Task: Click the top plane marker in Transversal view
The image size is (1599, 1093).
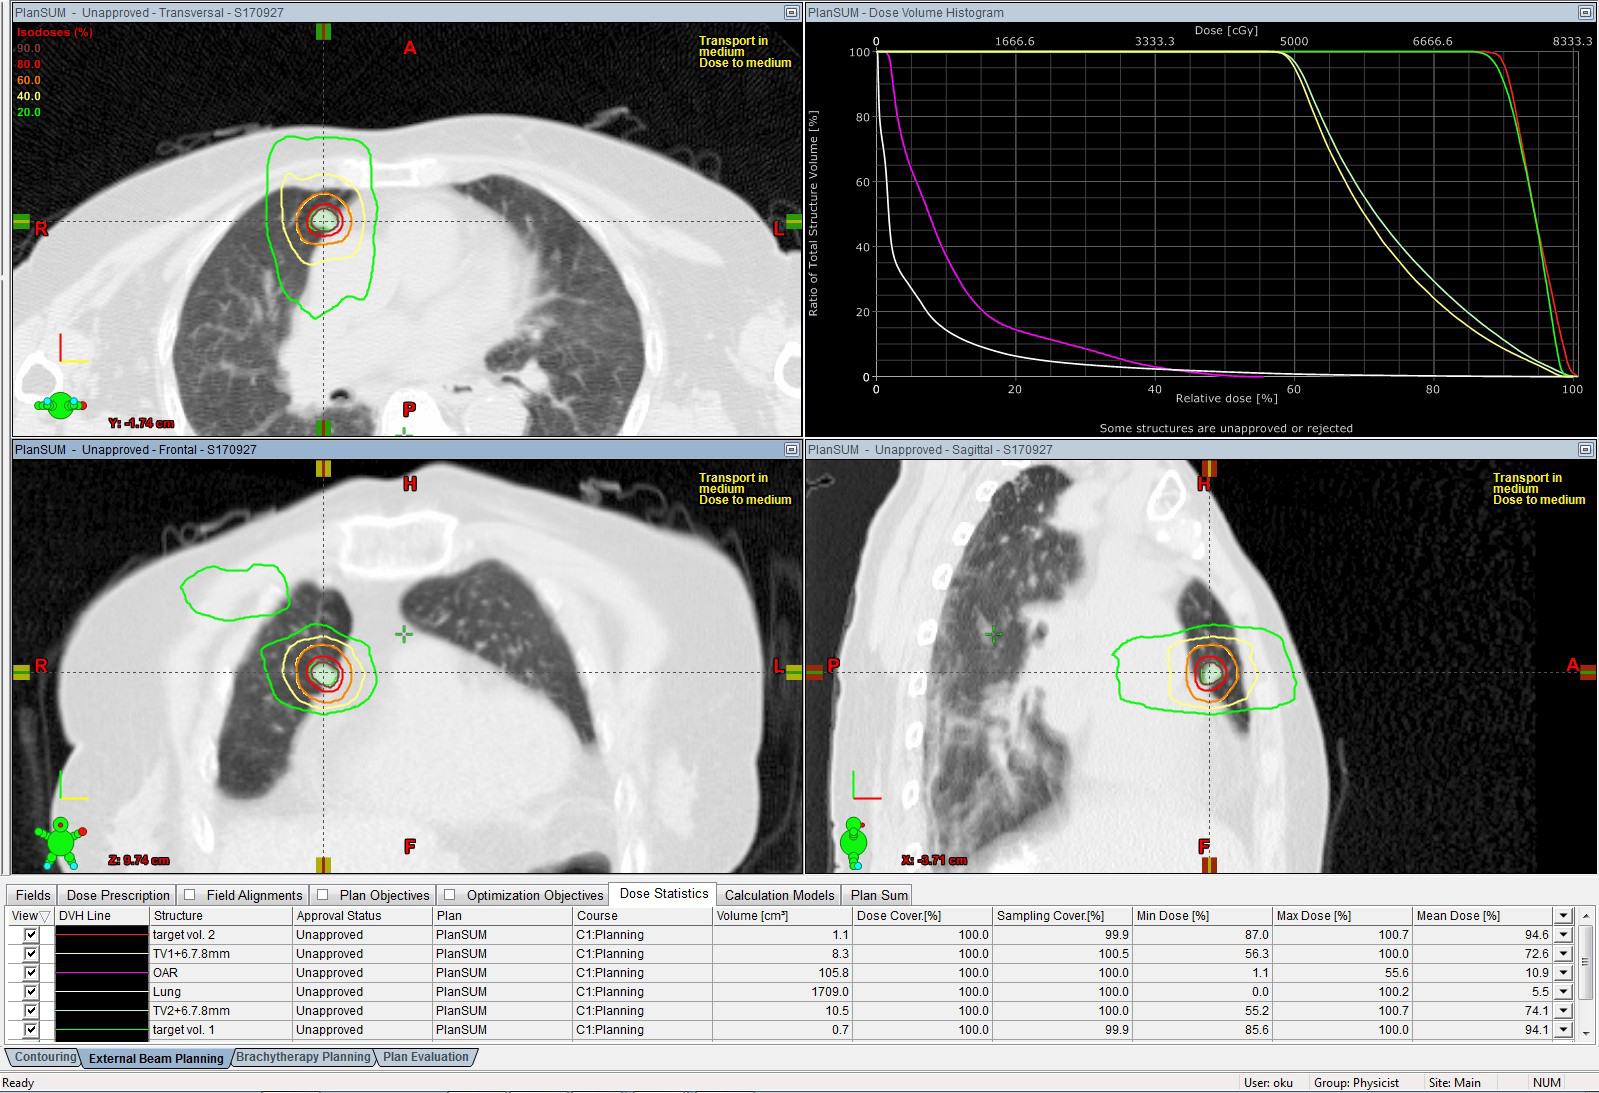Action: click(323, 32)
